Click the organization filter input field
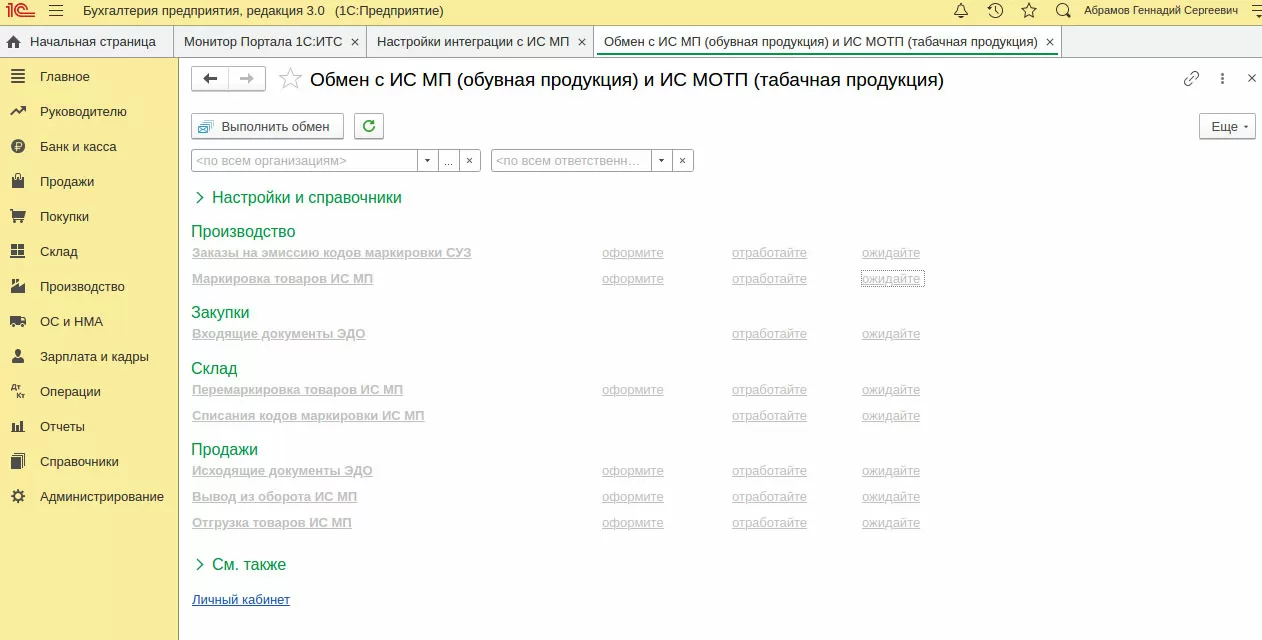Viewport: 1262px width, 640px height. [304, 160]
